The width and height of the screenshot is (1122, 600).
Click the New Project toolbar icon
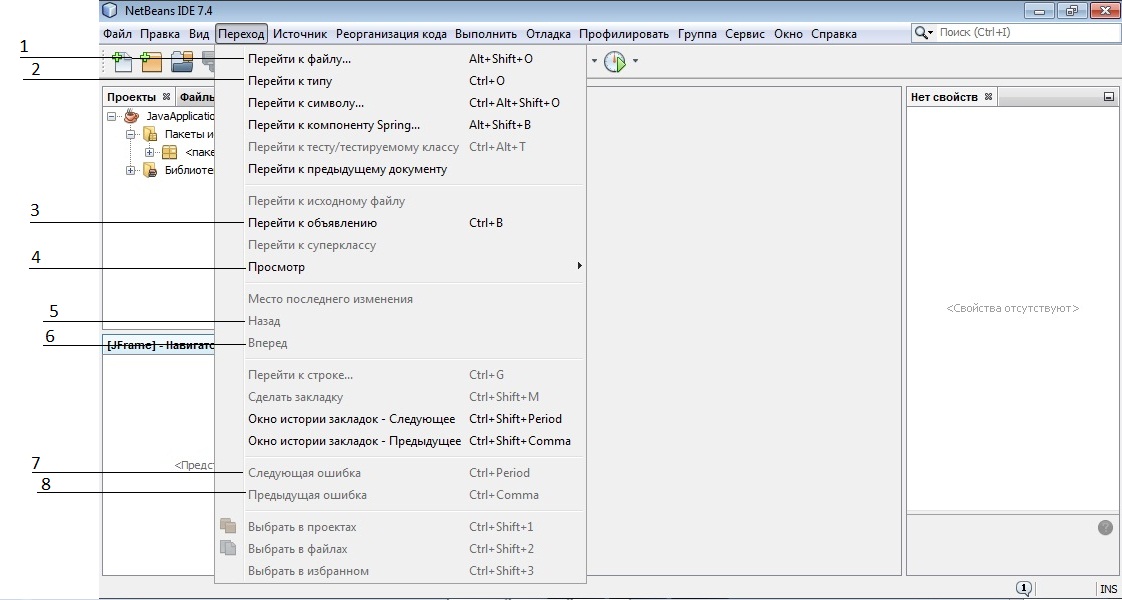(150, 62)
